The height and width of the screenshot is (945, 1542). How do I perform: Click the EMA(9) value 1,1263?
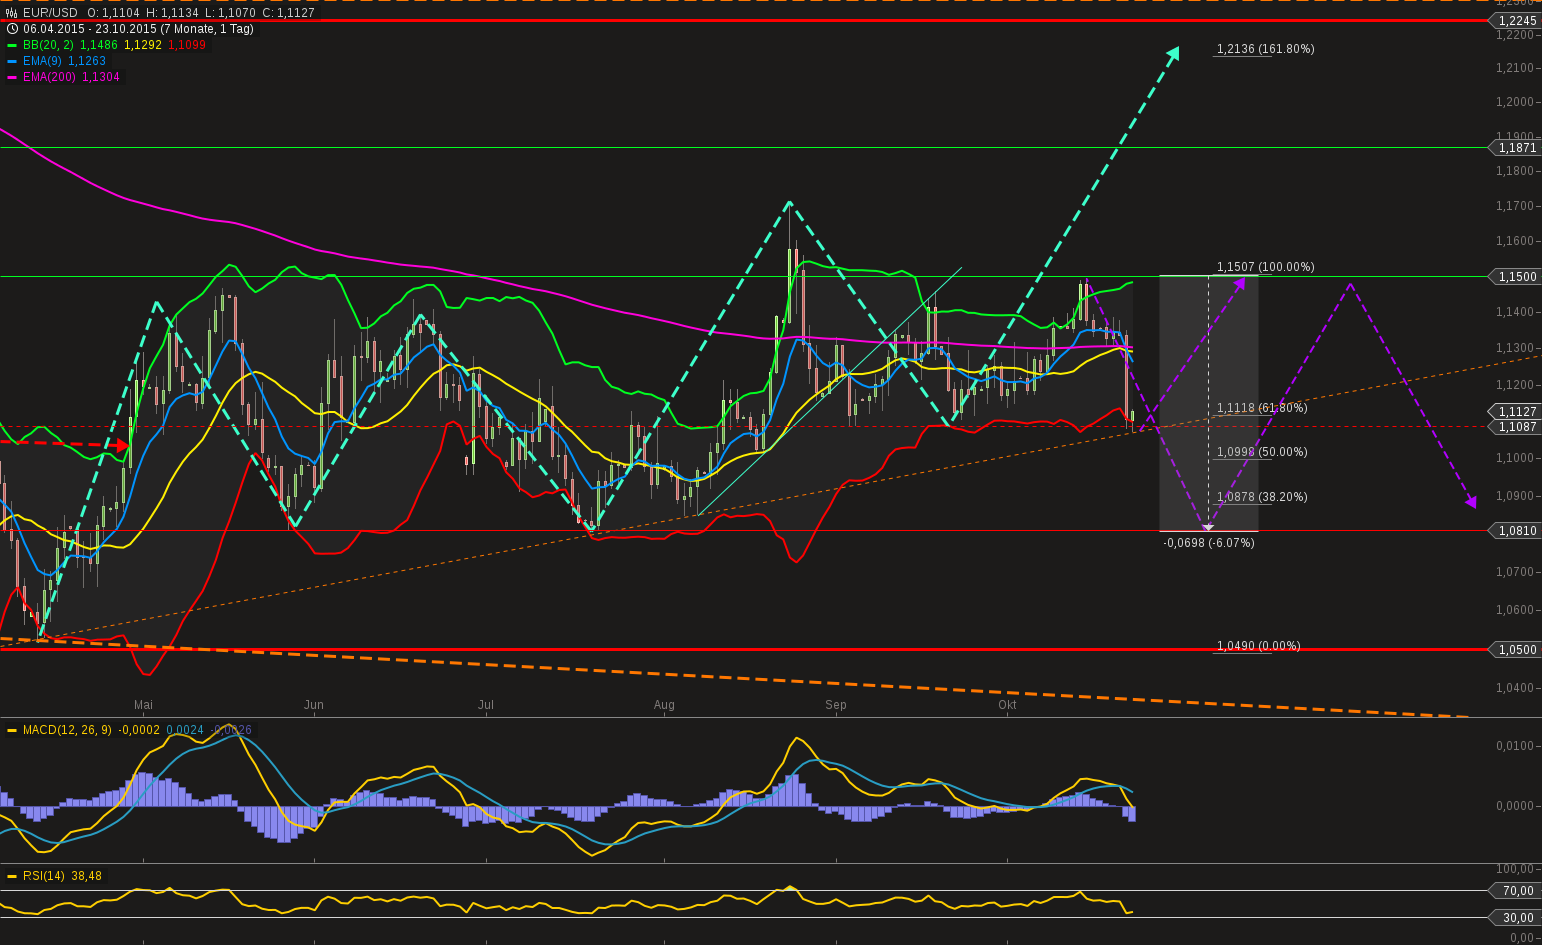[x=87, y=61]
